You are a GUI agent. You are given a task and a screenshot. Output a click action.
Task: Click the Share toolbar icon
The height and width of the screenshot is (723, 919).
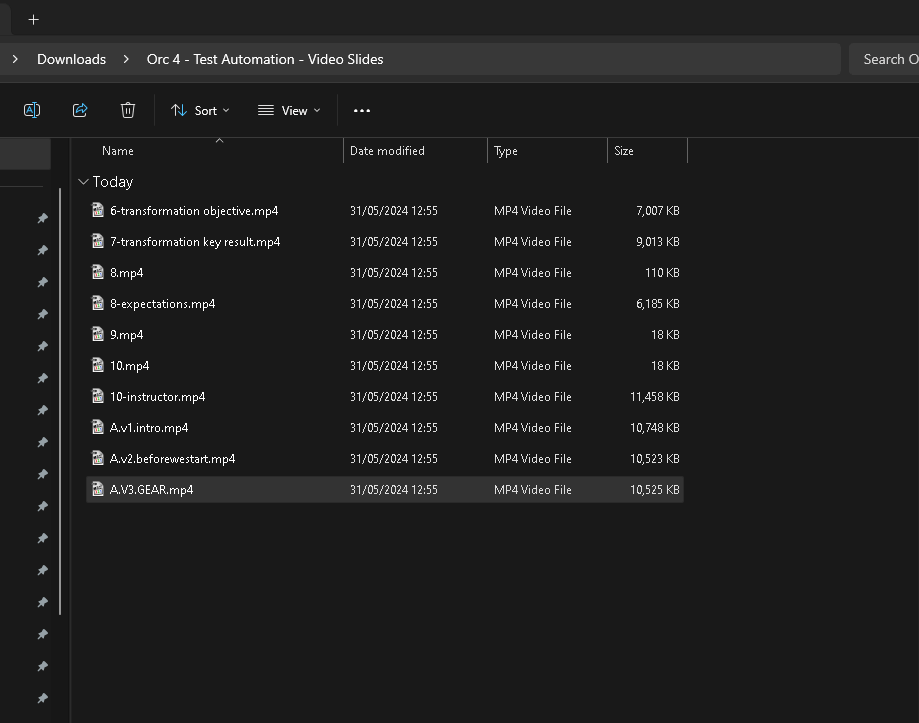[x=80, y=110]
